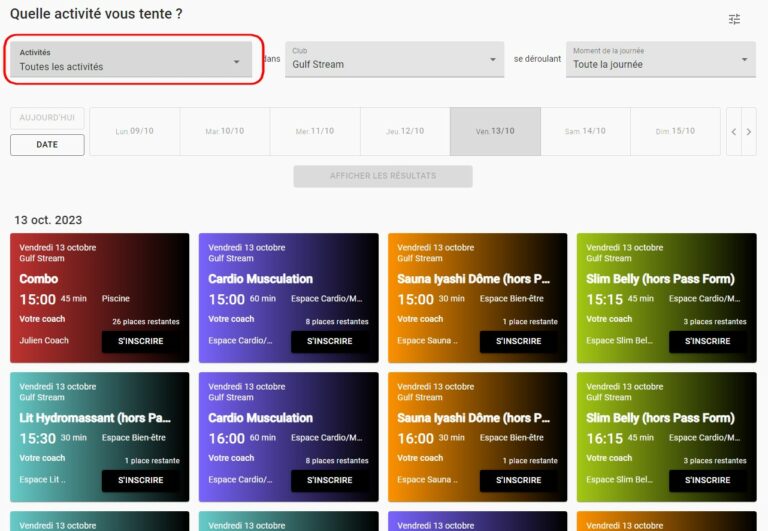The image size is (768, 531).
Task: Click the '13 oct. 2023' heading
Action: (x=48, y=220)
